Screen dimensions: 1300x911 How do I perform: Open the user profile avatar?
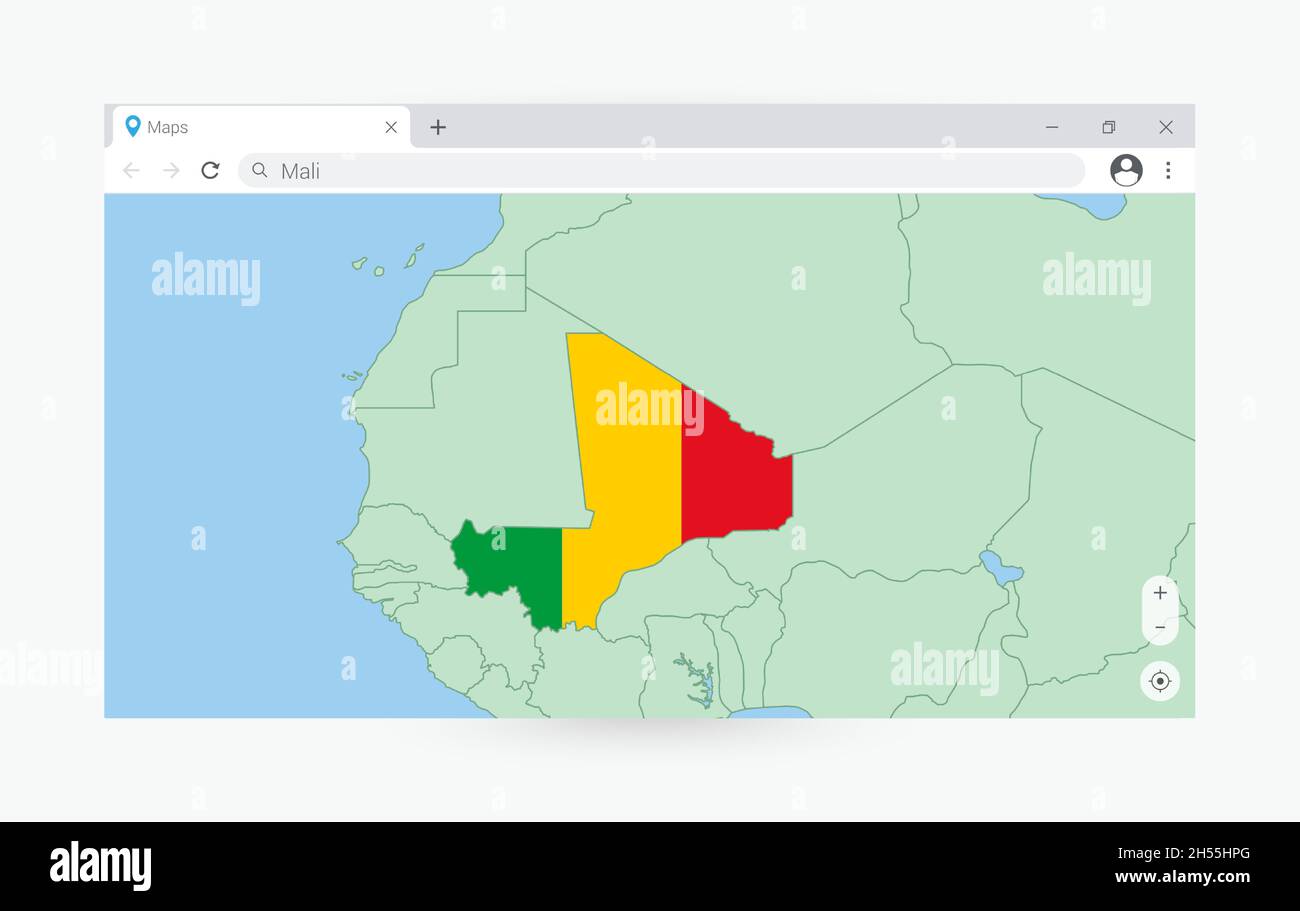[1126, 170]
